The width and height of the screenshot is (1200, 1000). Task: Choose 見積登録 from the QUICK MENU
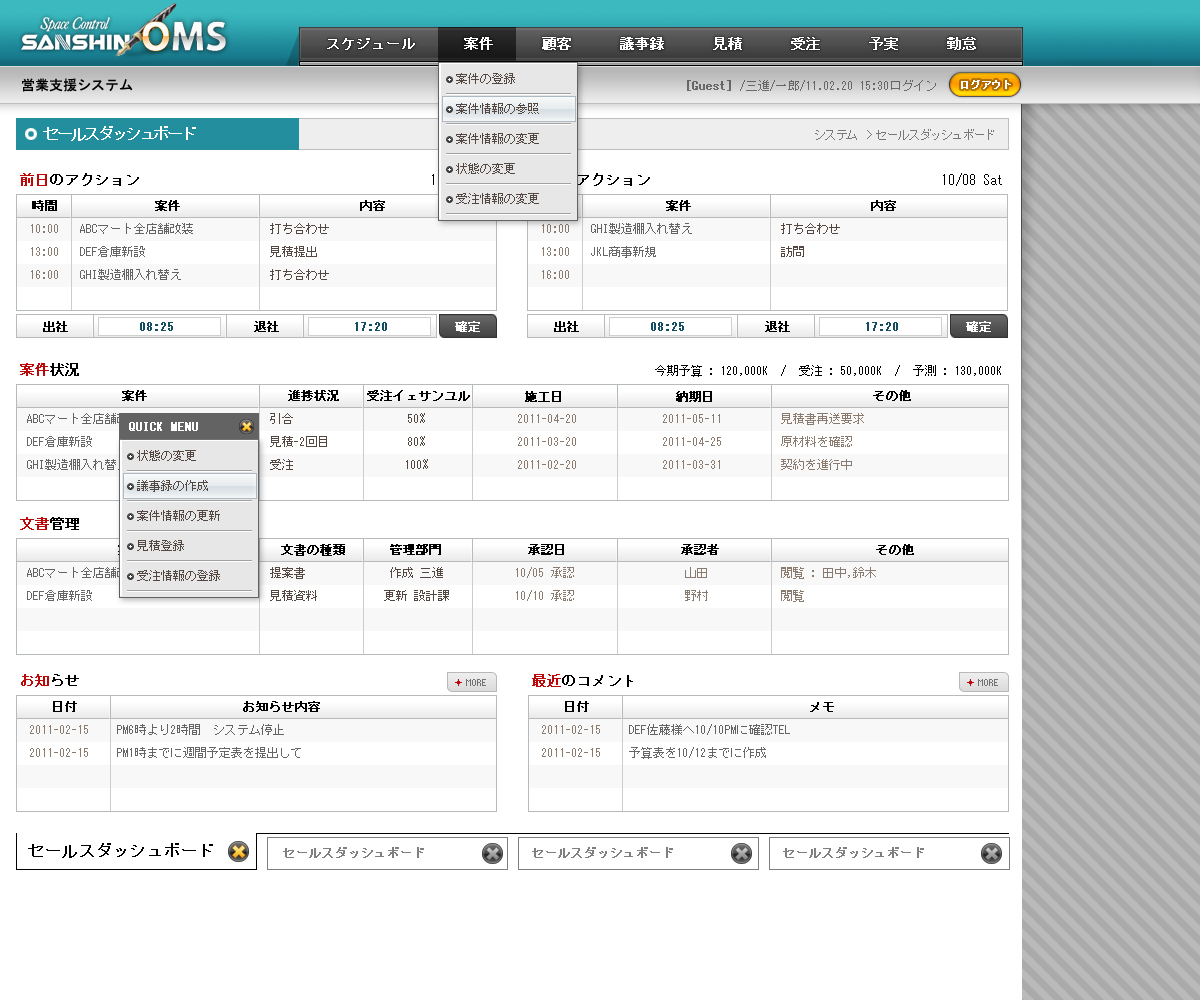(189, 546)
